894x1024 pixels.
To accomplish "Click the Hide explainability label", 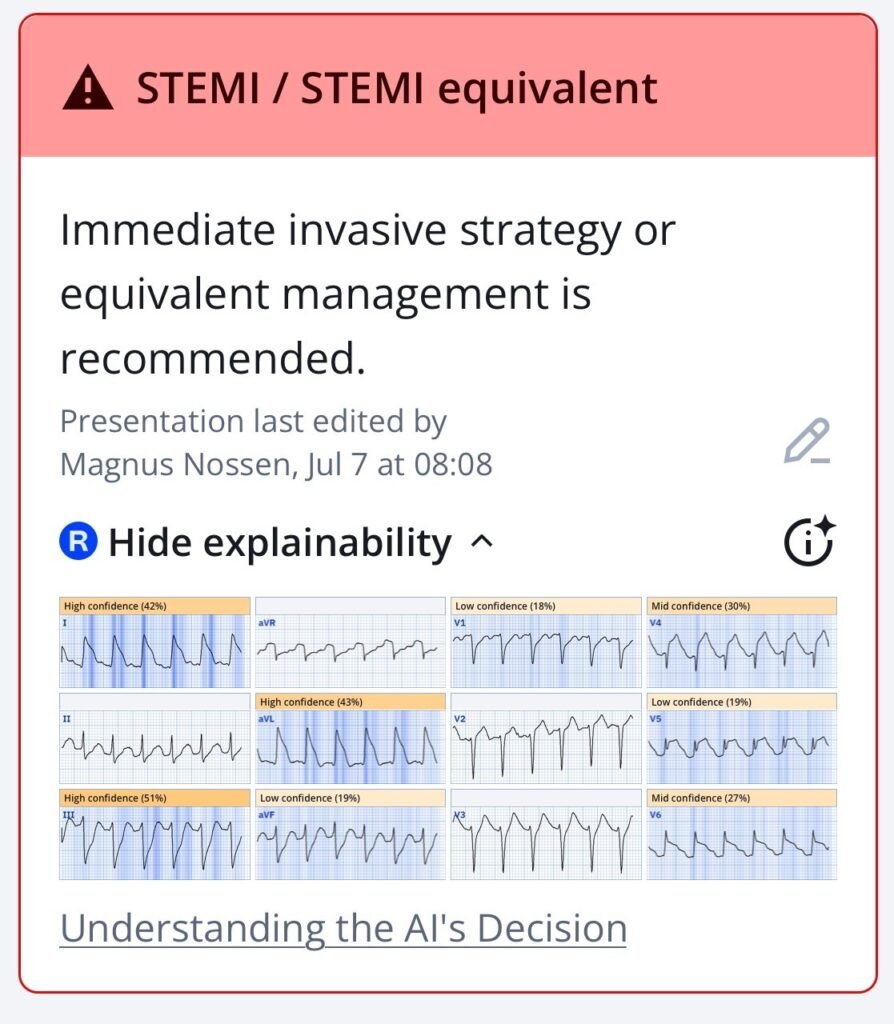I will (x=279, y=542).
